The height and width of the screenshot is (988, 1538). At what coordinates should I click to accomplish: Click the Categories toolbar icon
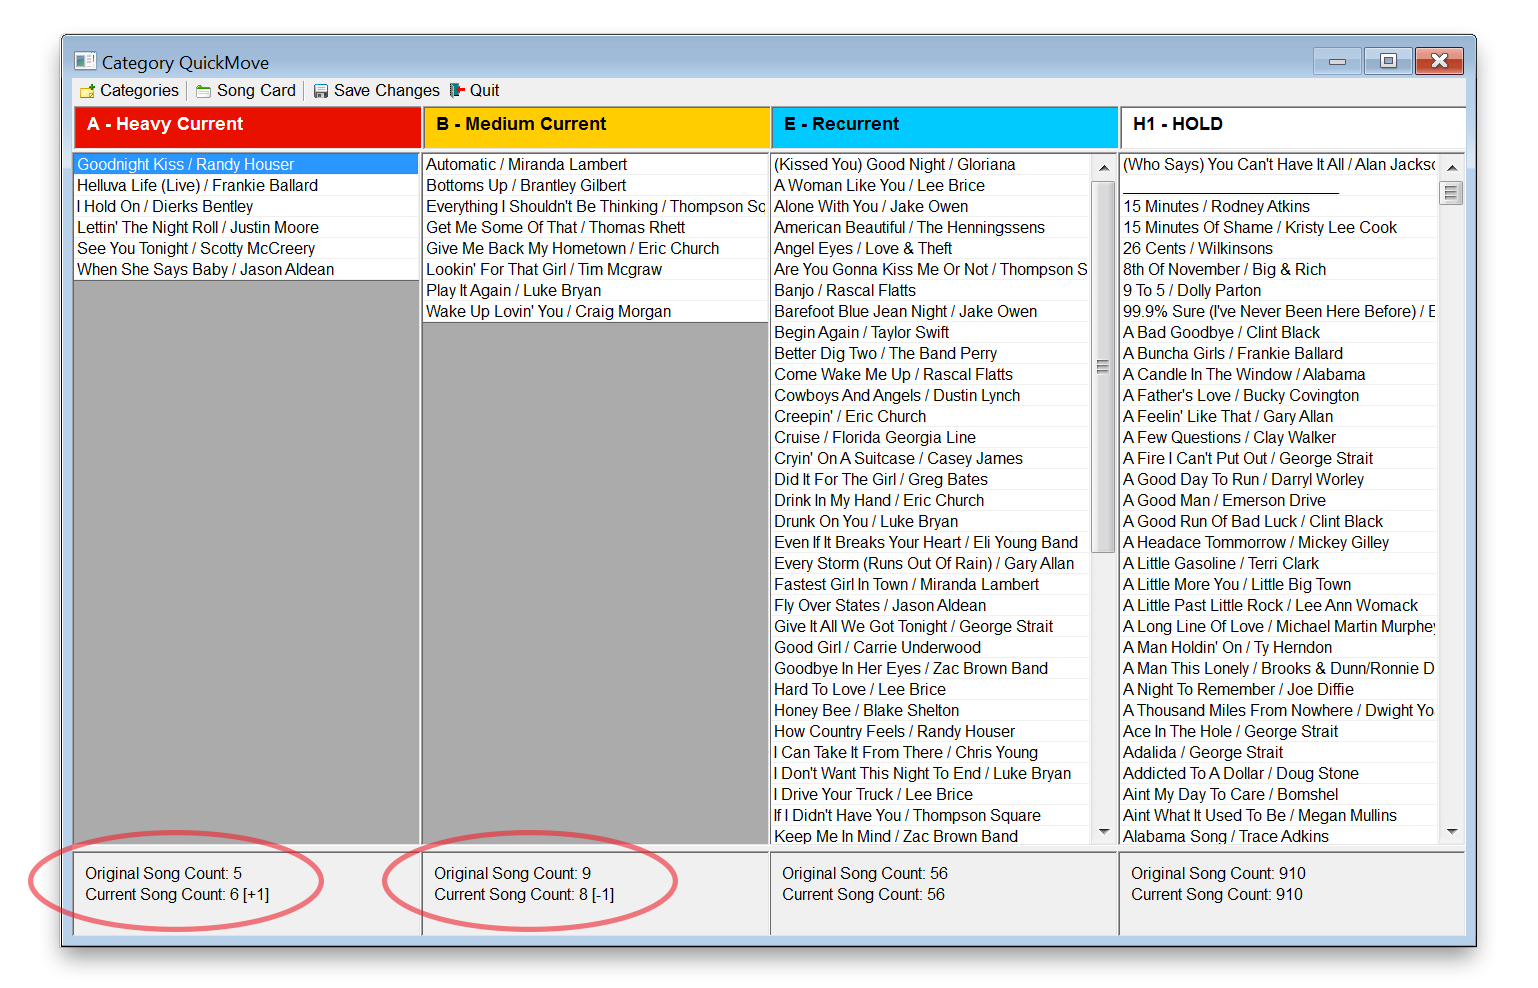pos(88,91)
